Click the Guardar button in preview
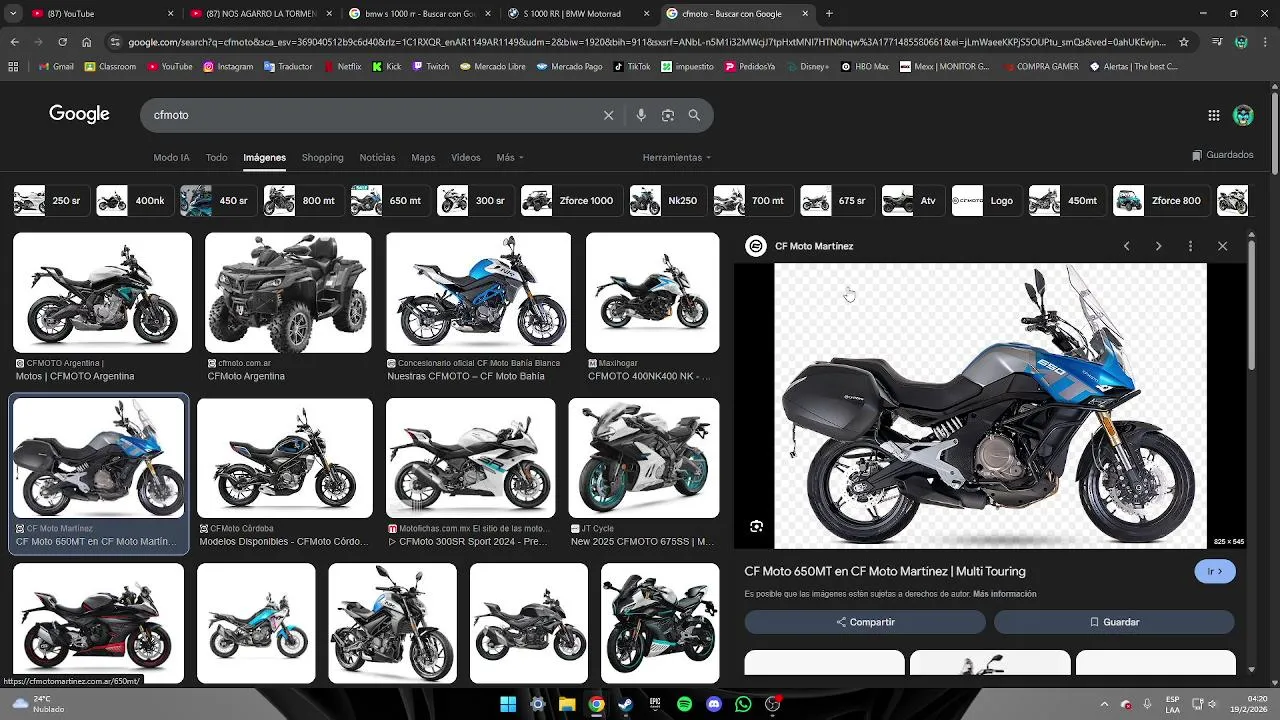The width and height of the screenshot is (1280, 720). (x=1114, y=622)
